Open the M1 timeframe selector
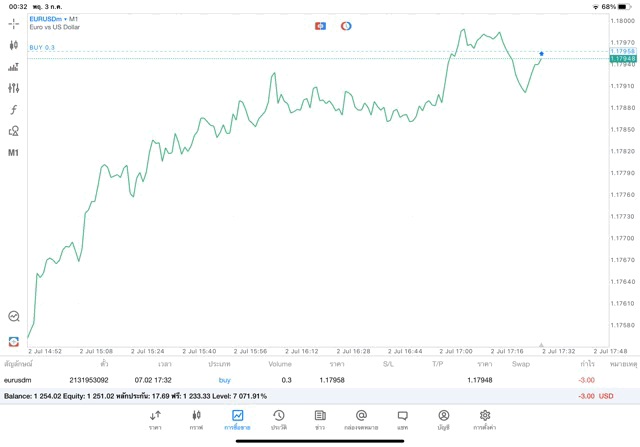The width and height of the screenshot is (640, 447). click(13, 153)
